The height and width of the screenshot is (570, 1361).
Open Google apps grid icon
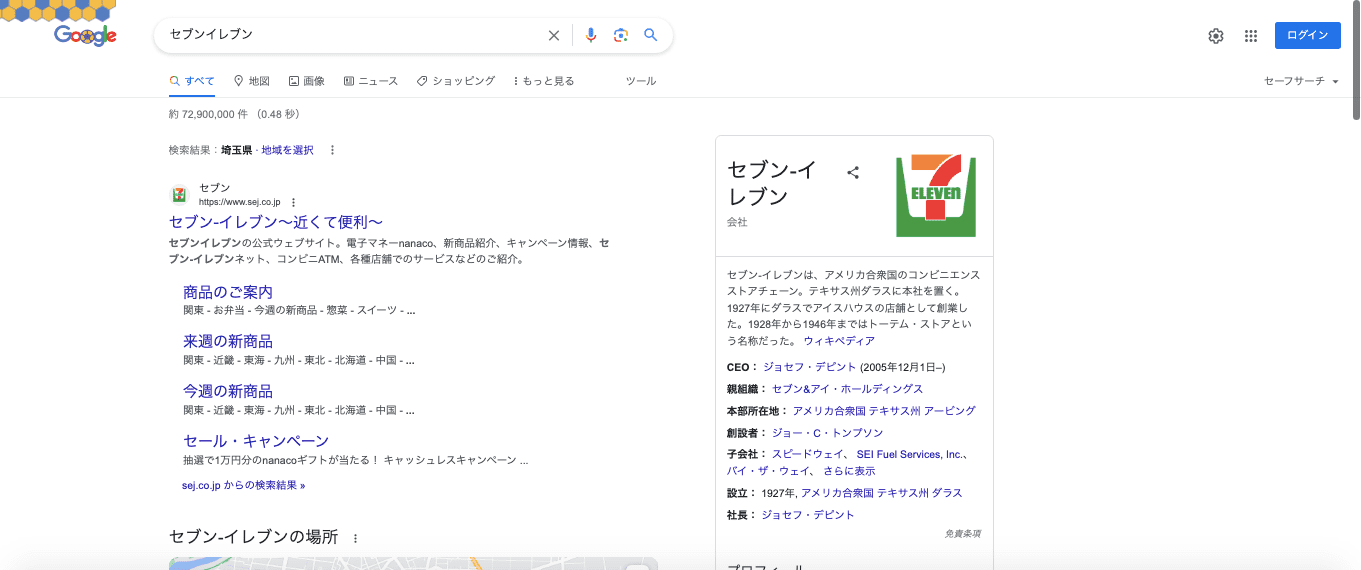1251,36
